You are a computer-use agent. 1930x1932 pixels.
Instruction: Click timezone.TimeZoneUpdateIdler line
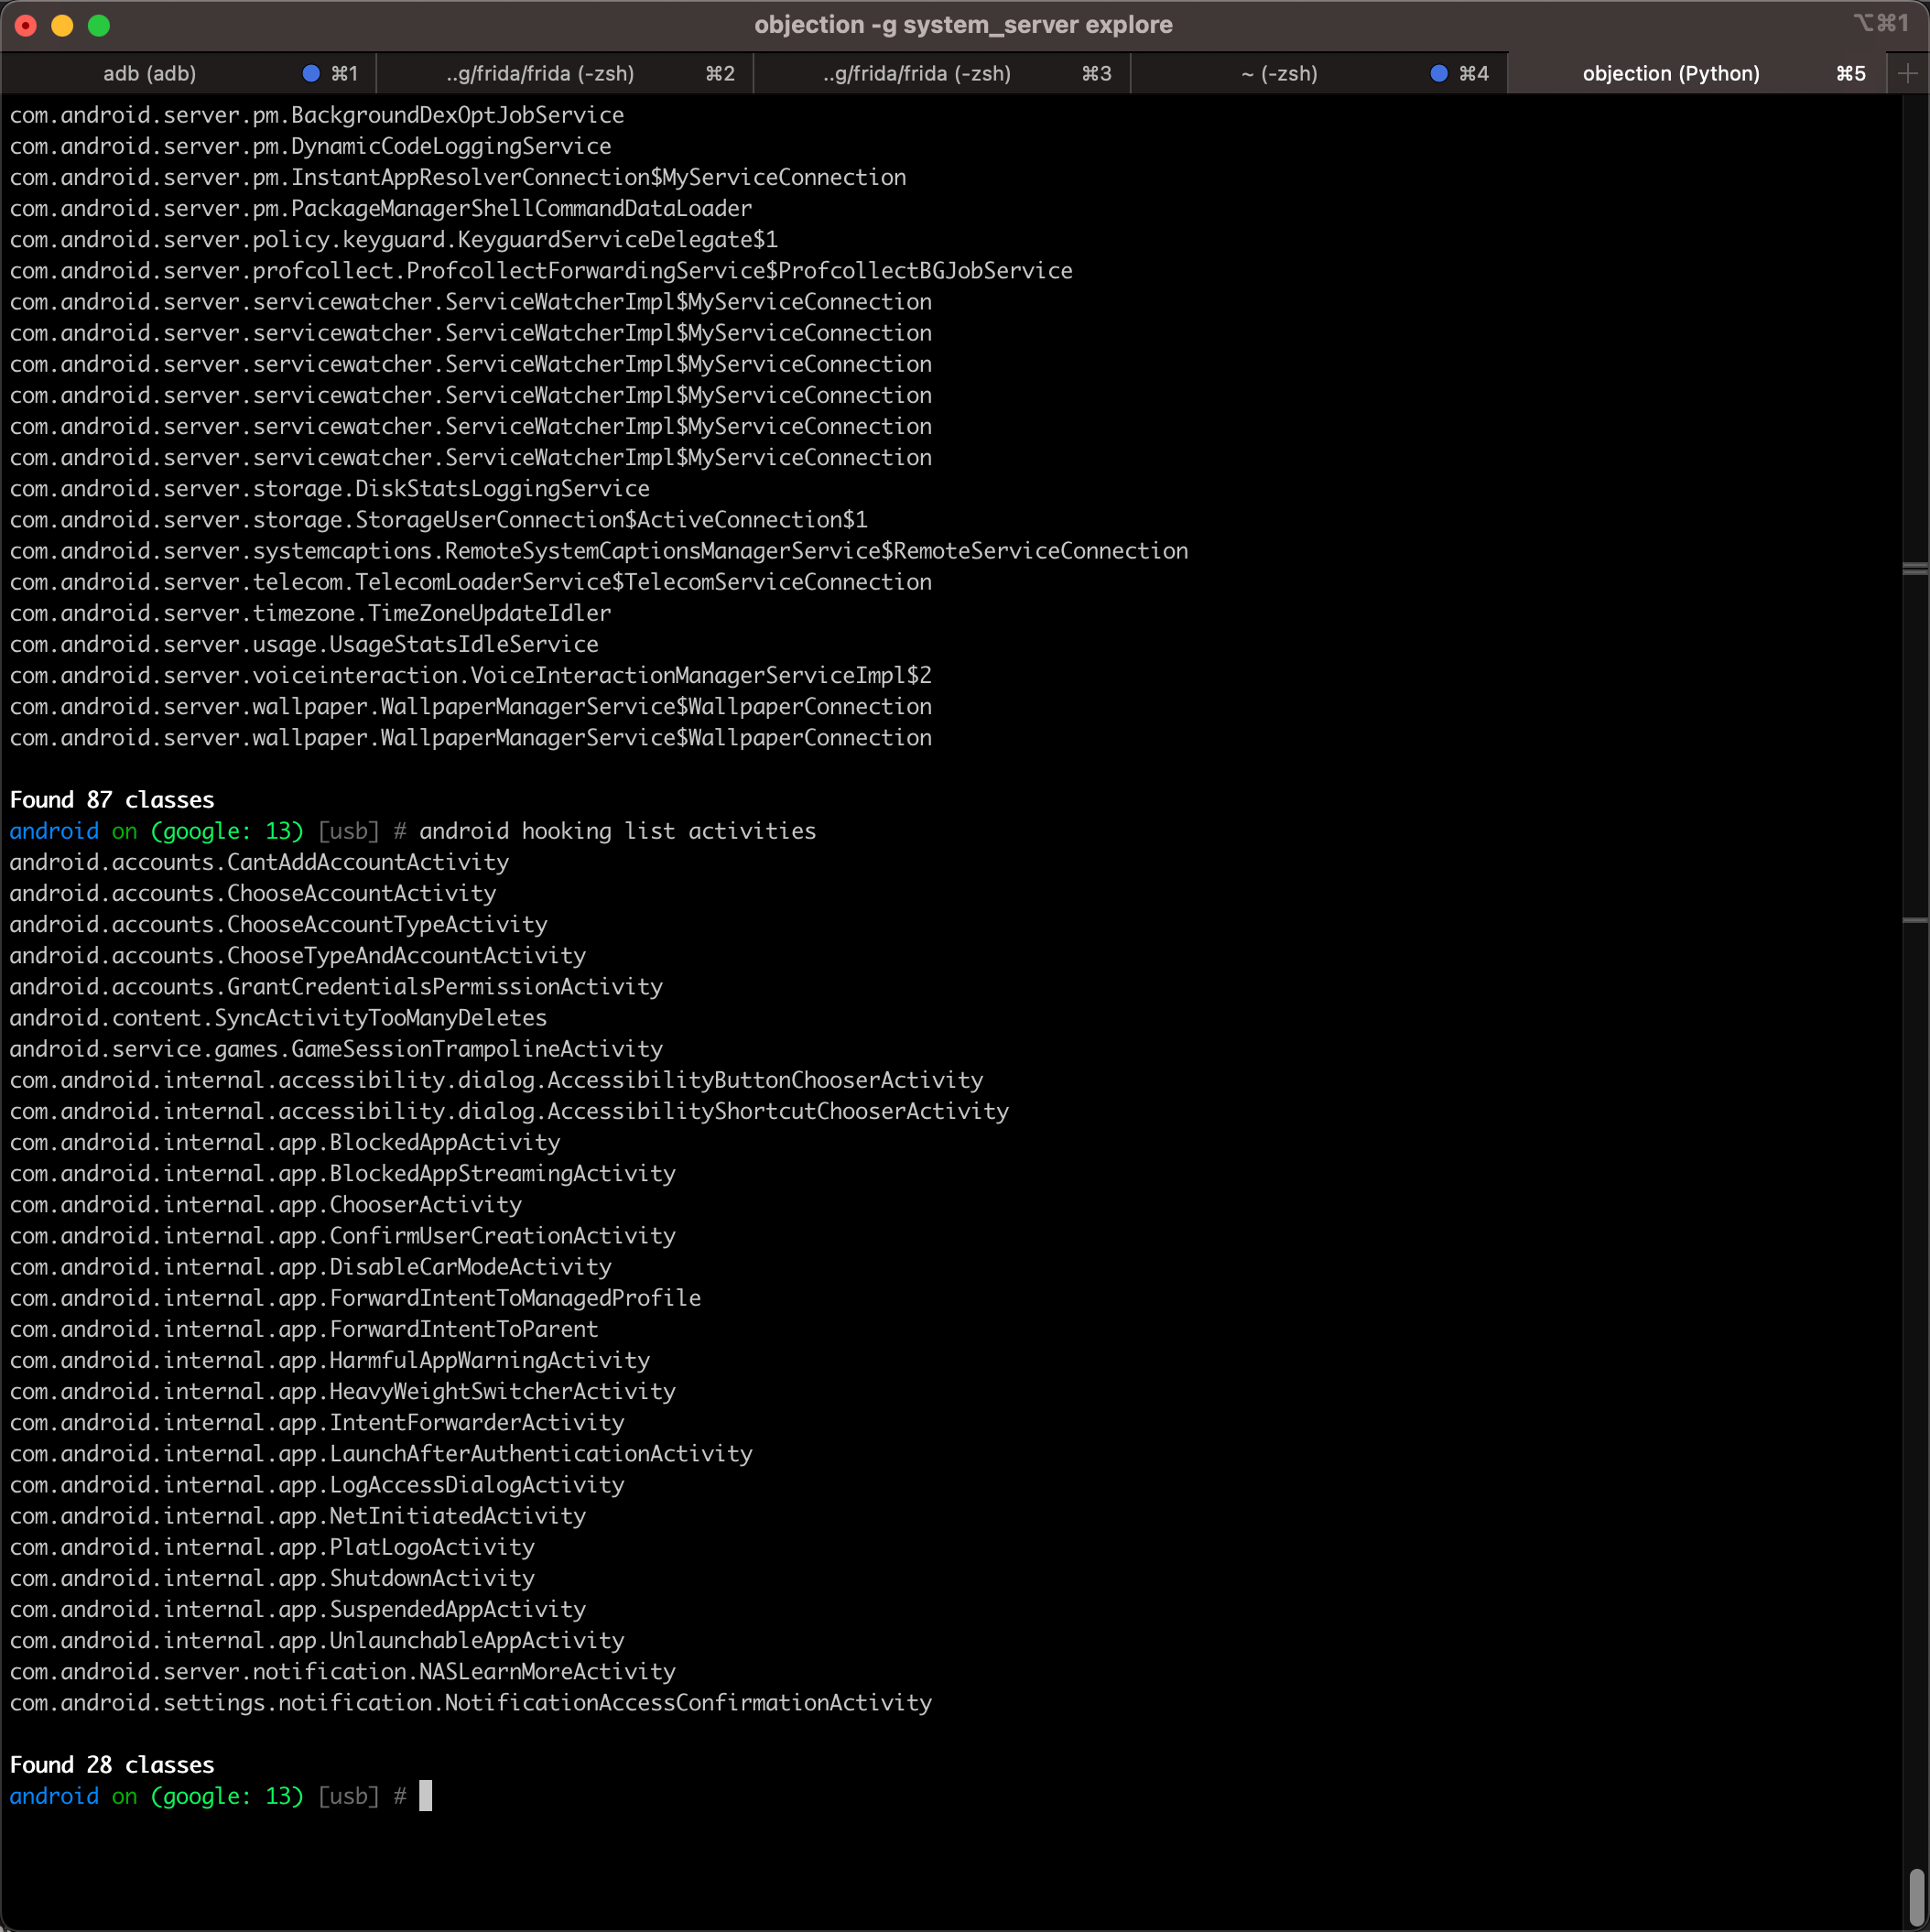(310, 613)
